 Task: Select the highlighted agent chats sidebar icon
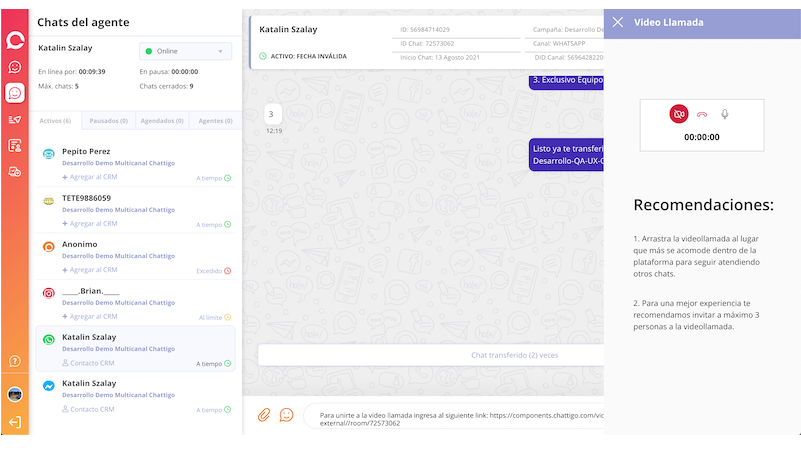click(15, 93)
